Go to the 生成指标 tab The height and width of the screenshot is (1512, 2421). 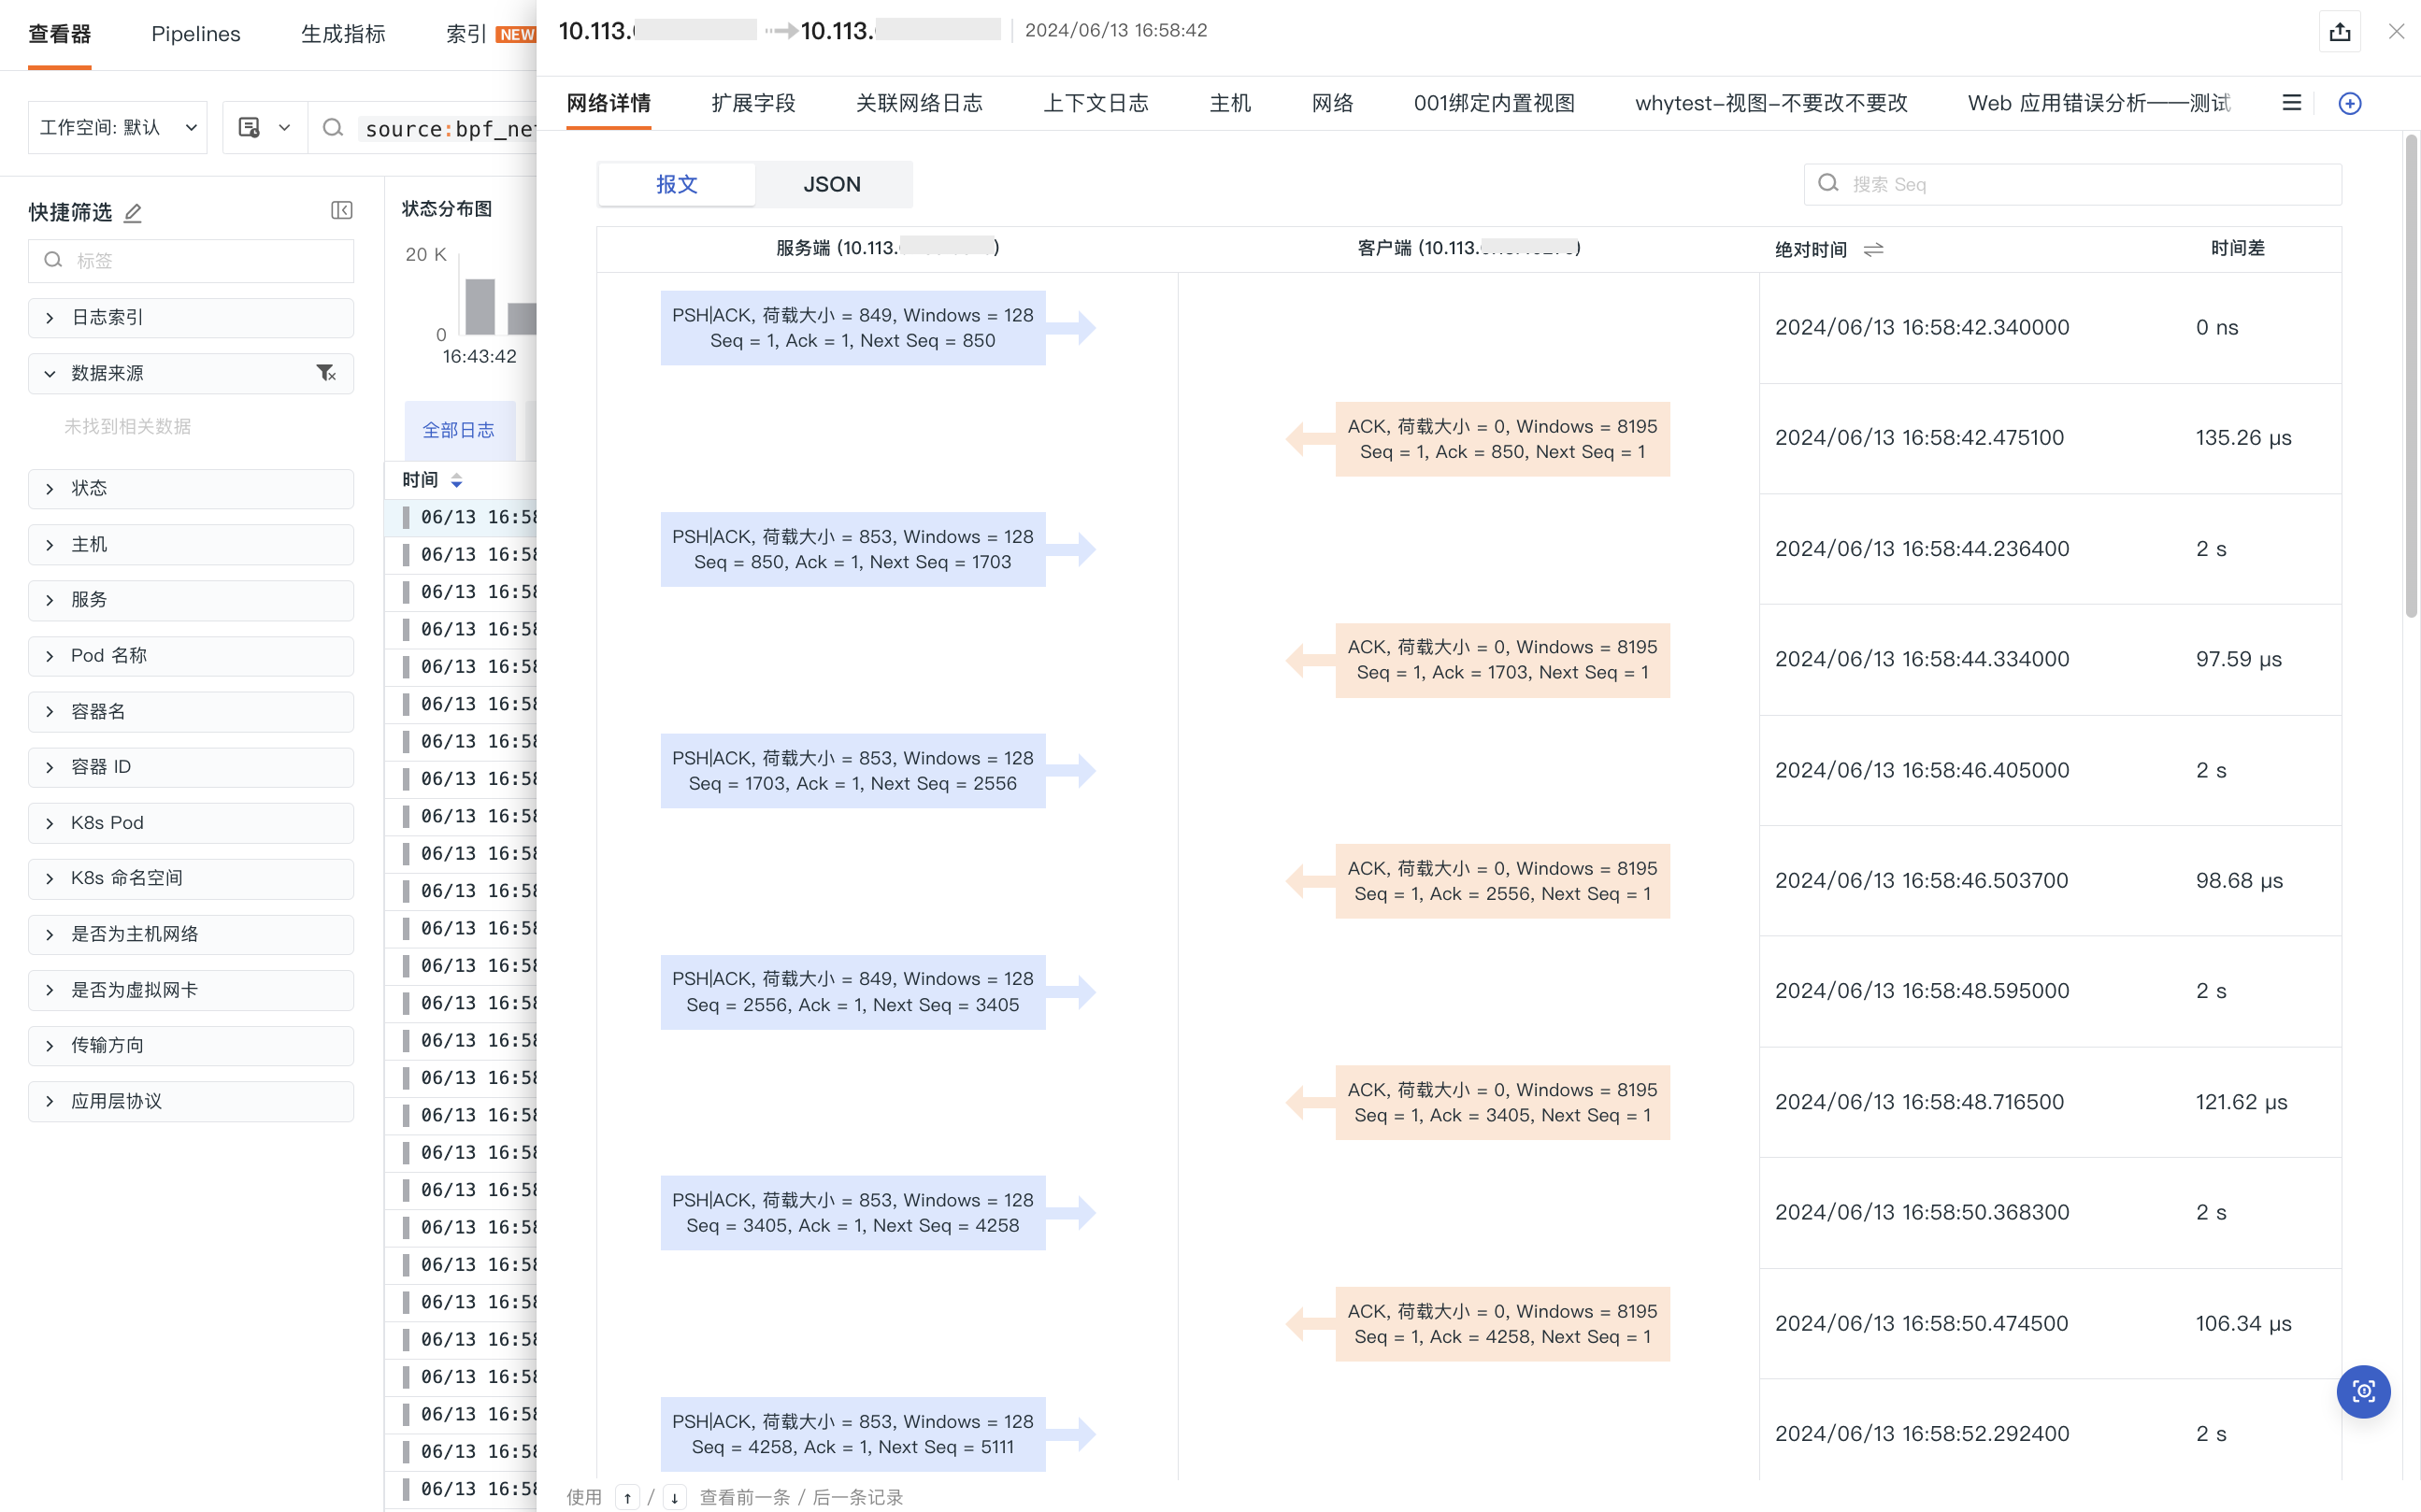[343, 34]
